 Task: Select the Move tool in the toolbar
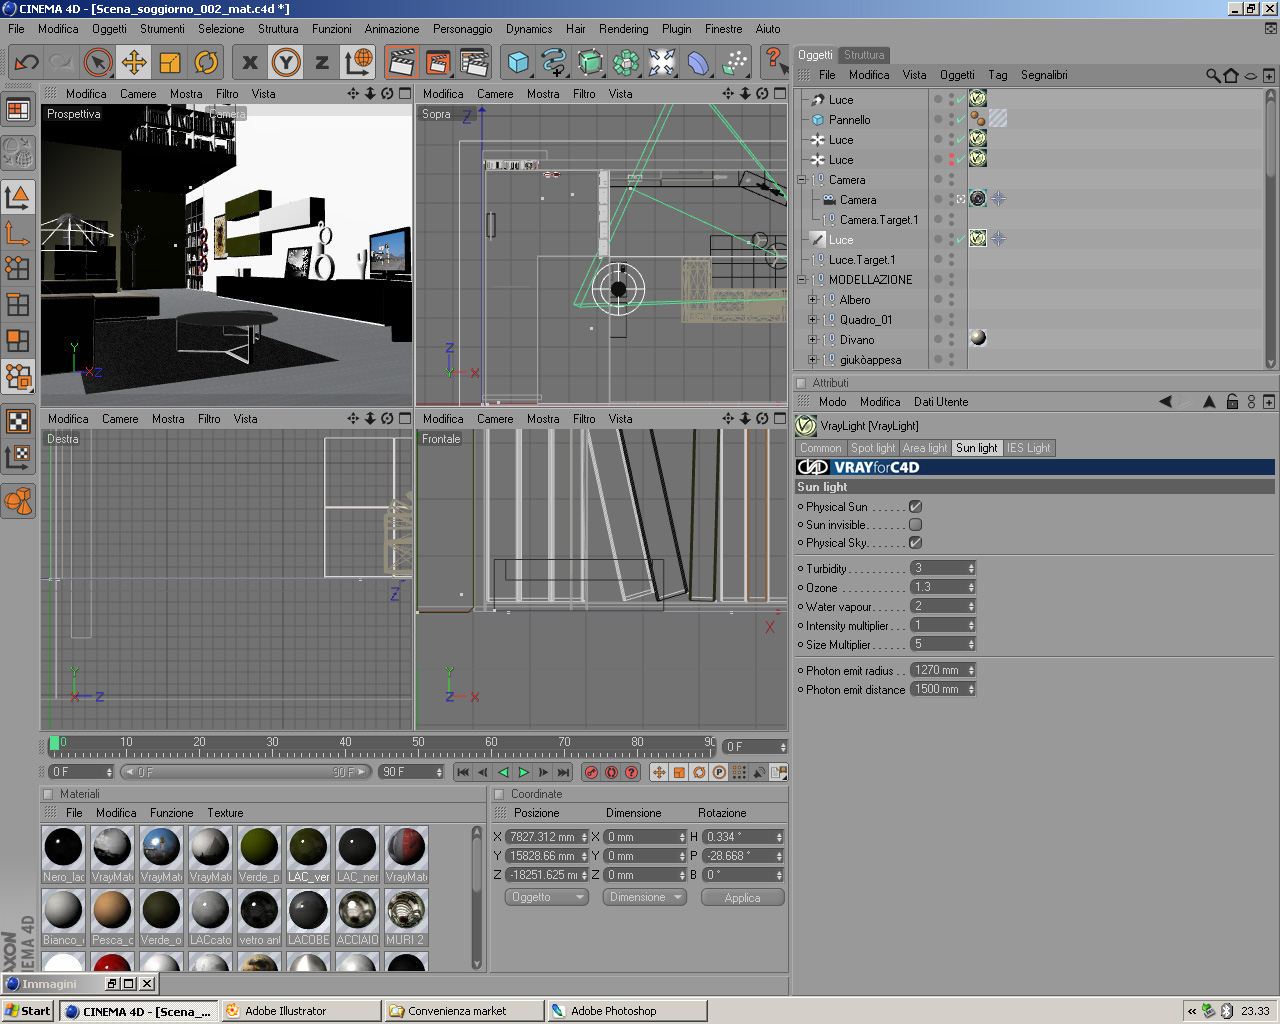(134, 63)
